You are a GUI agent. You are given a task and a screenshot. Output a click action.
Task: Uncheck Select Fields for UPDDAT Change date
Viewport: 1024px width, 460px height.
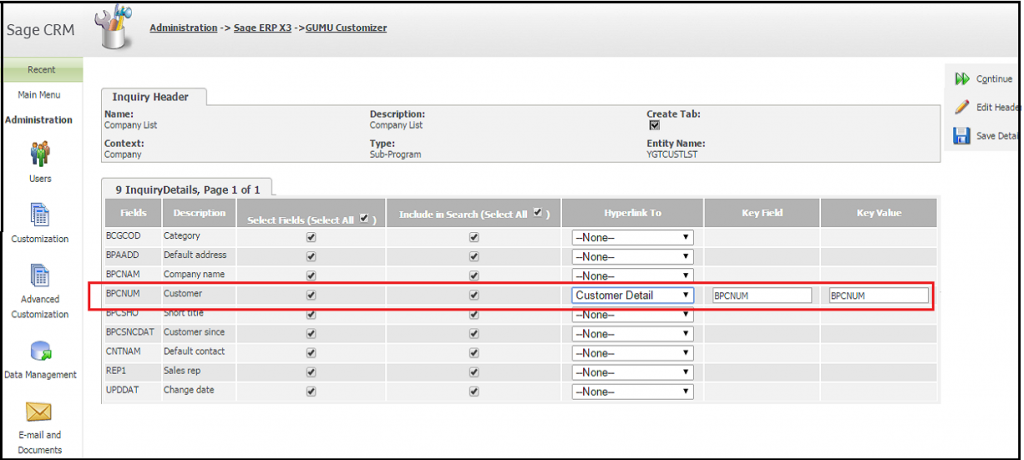311,391
